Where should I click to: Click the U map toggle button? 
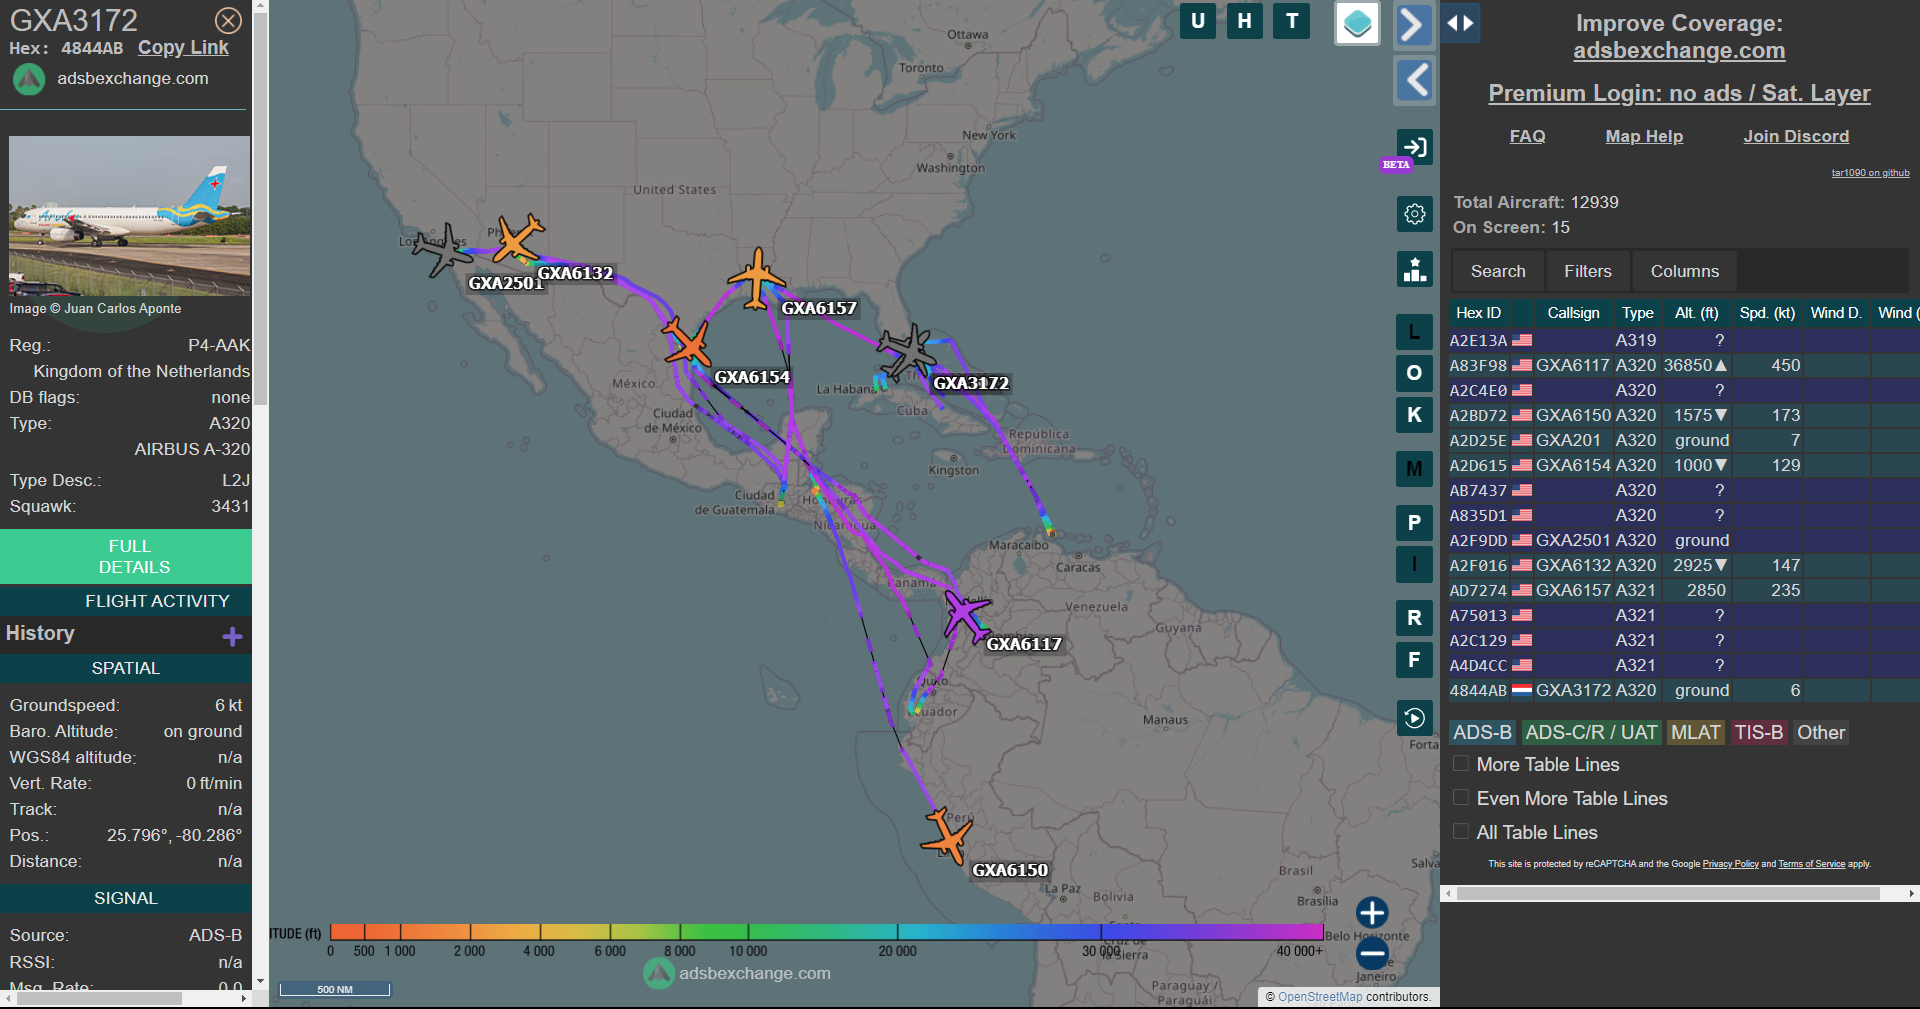coord(1198,21)
